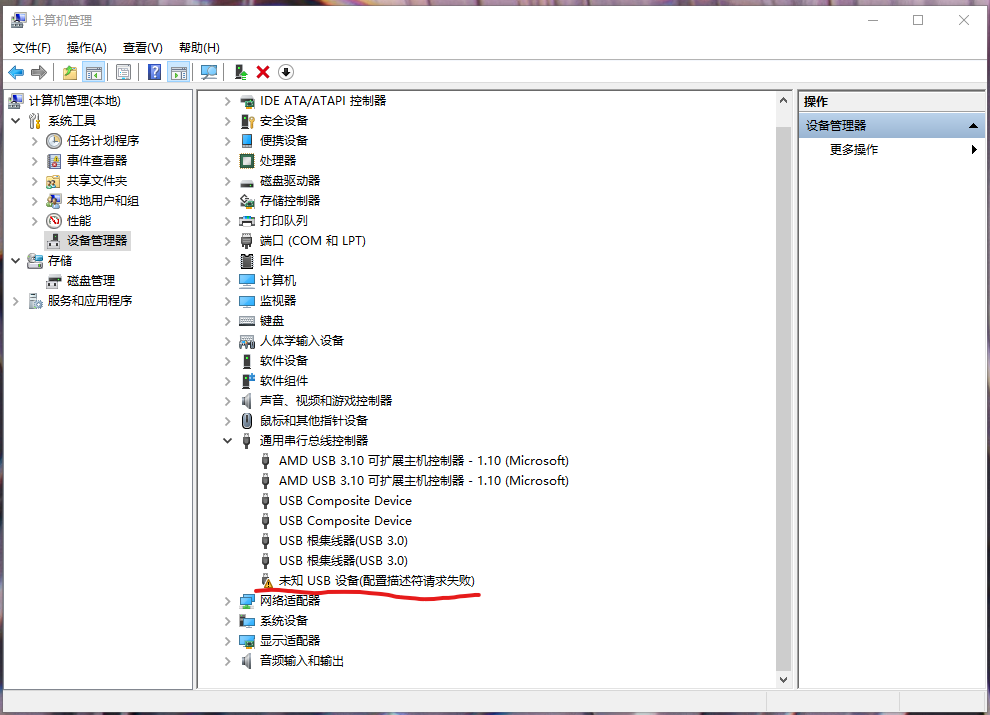The height and width of the screenshot is (715, 990).
Task: Scan for hardware changes via monitor icon
Action: pos(209,72)
